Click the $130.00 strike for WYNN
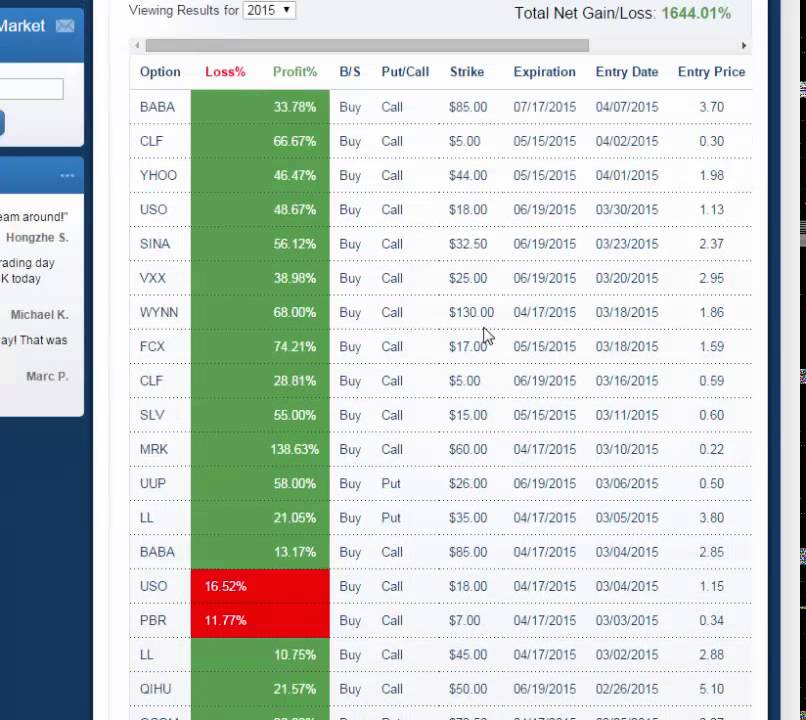Screen dimensions: 806x720 click(x=471, y=312)
